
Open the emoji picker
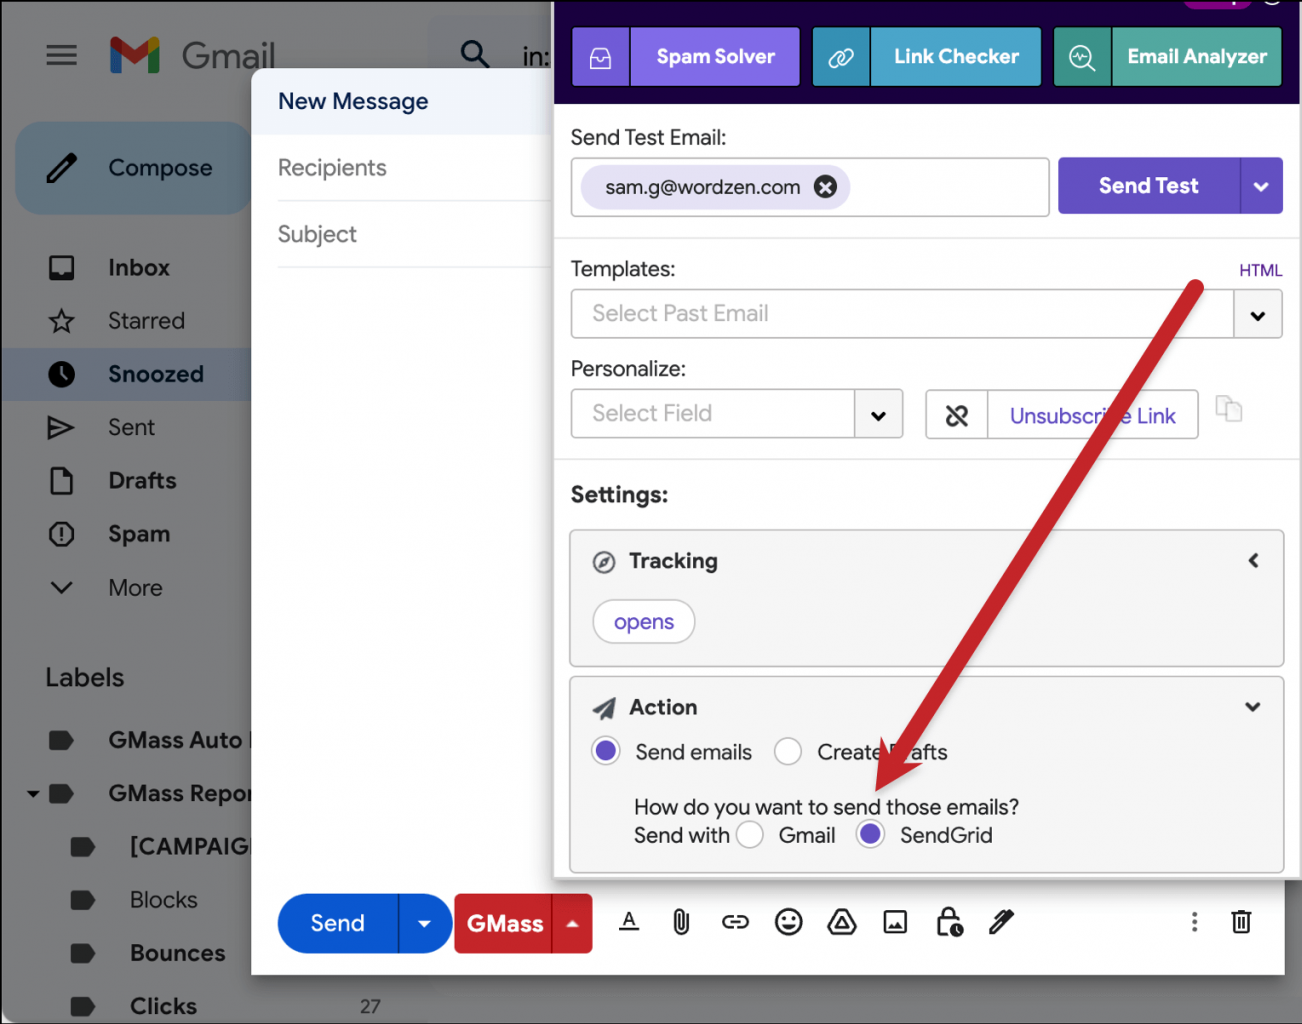click(x=789, y=922)
